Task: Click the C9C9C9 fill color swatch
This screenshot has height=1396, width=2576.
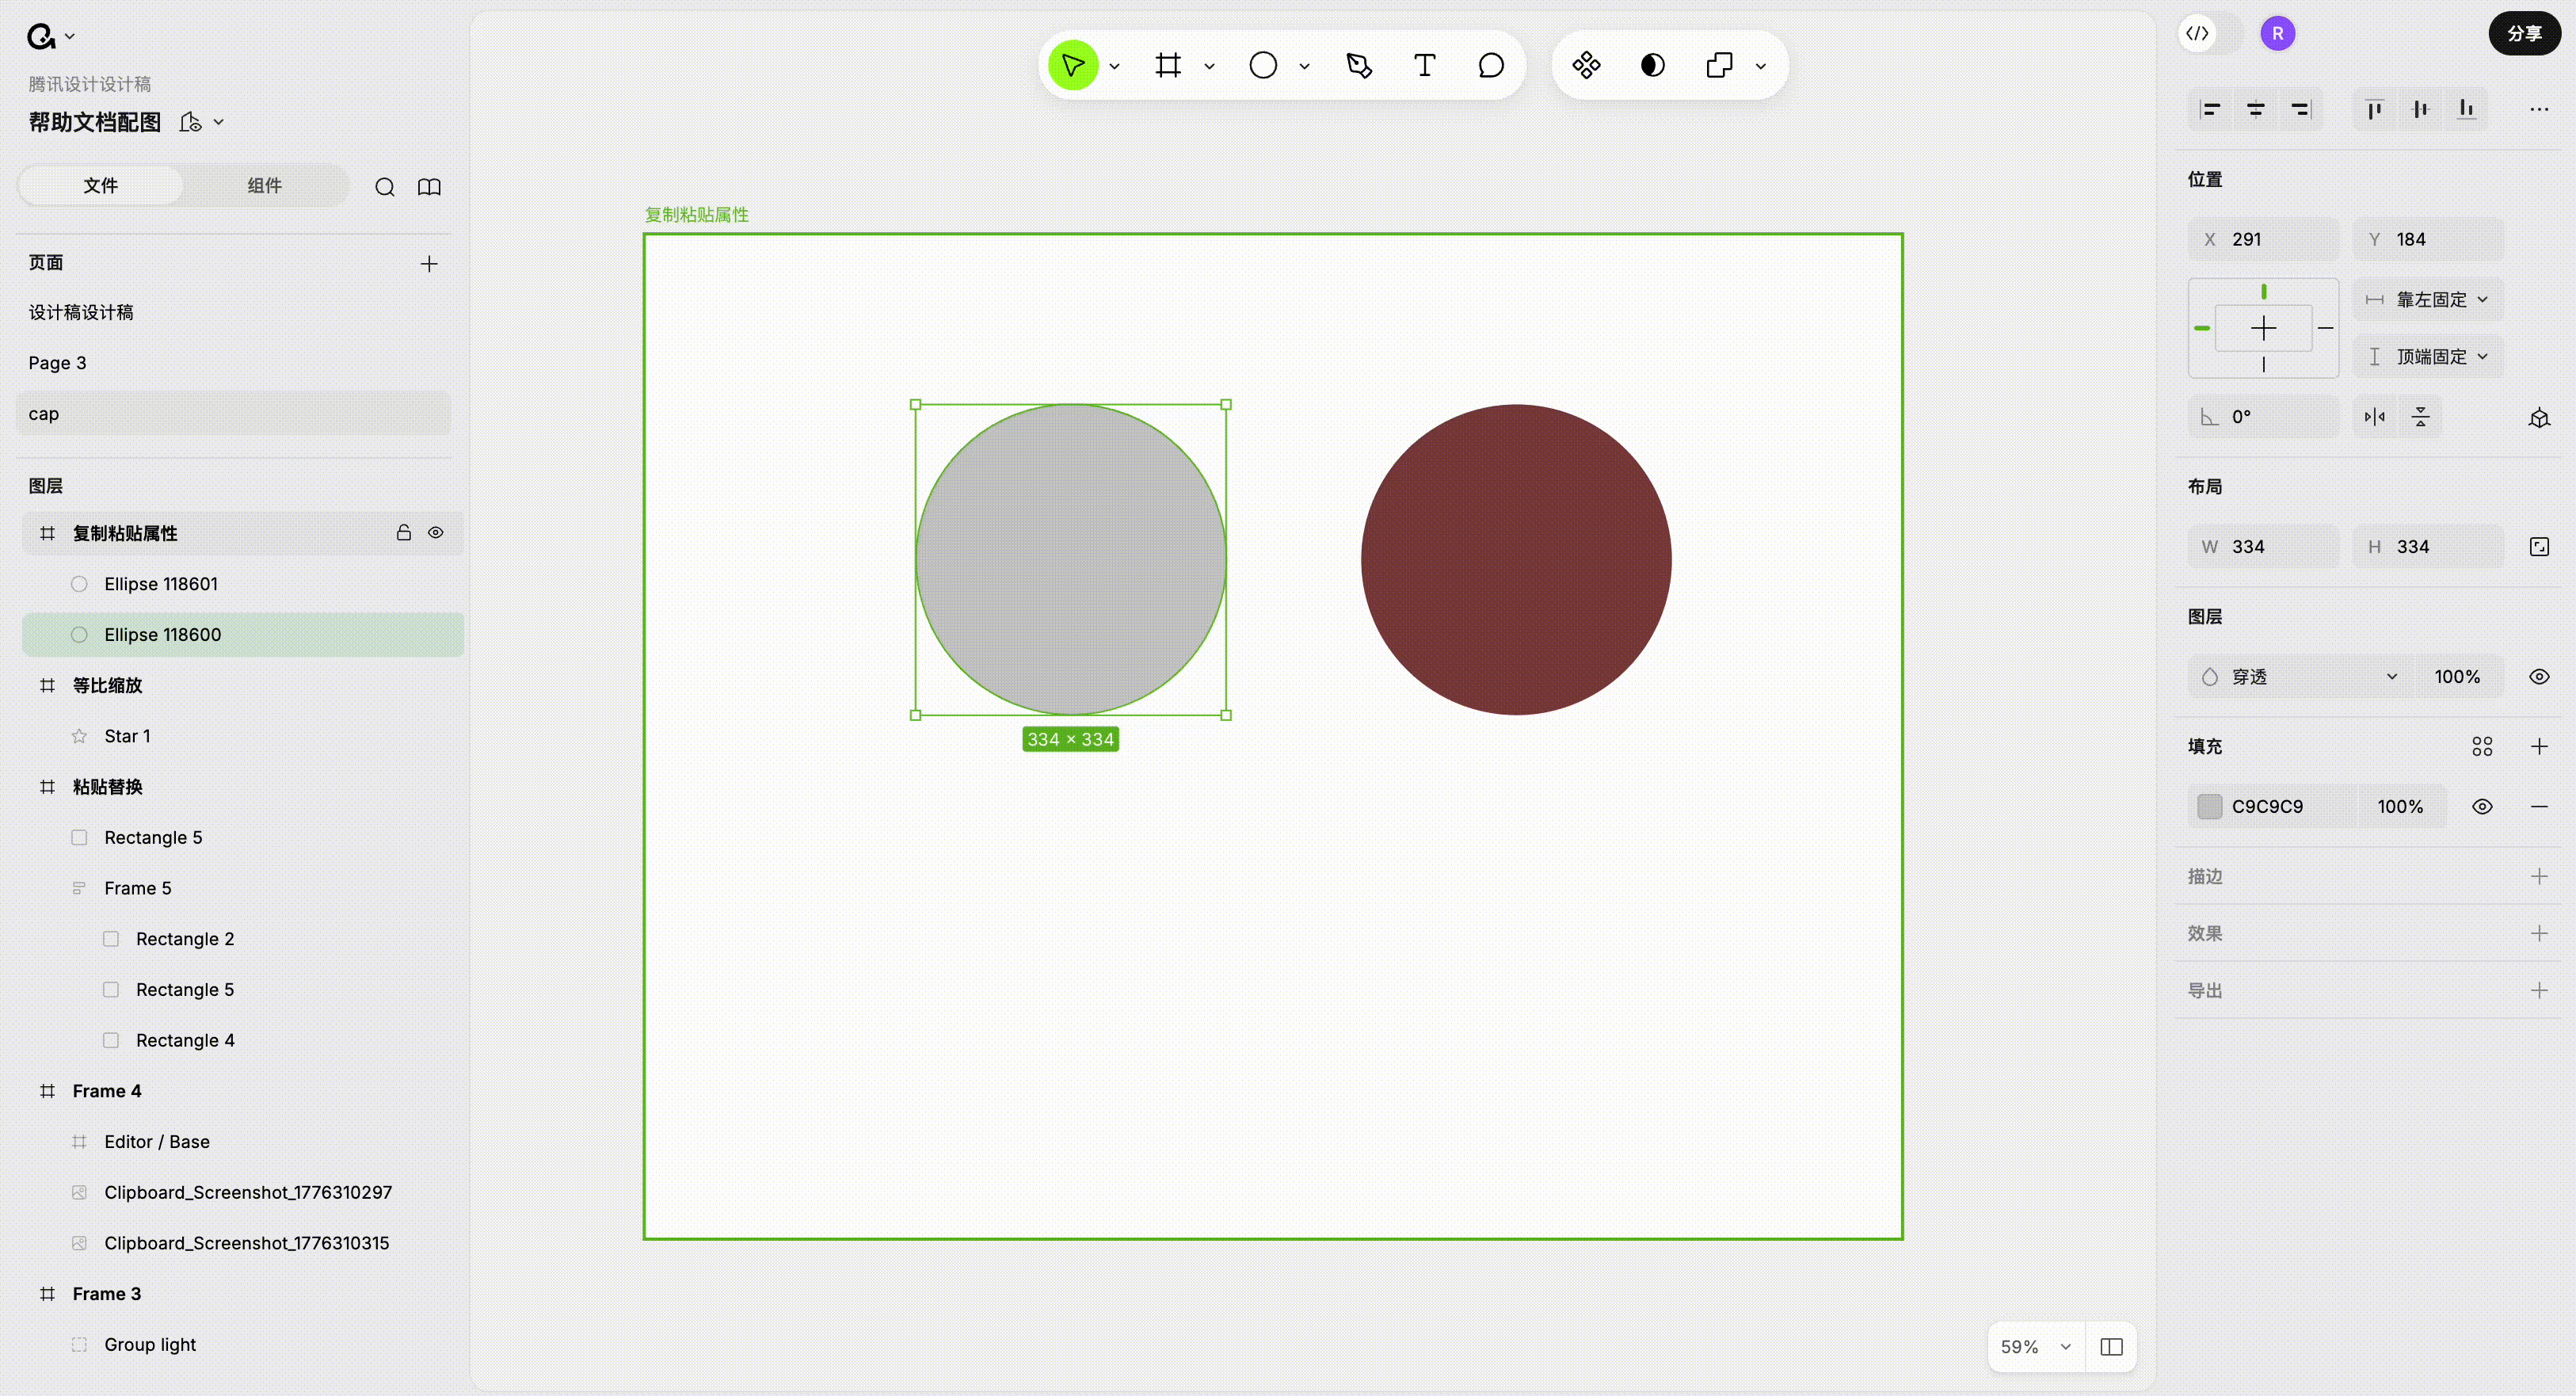Action: [2209, 807]
